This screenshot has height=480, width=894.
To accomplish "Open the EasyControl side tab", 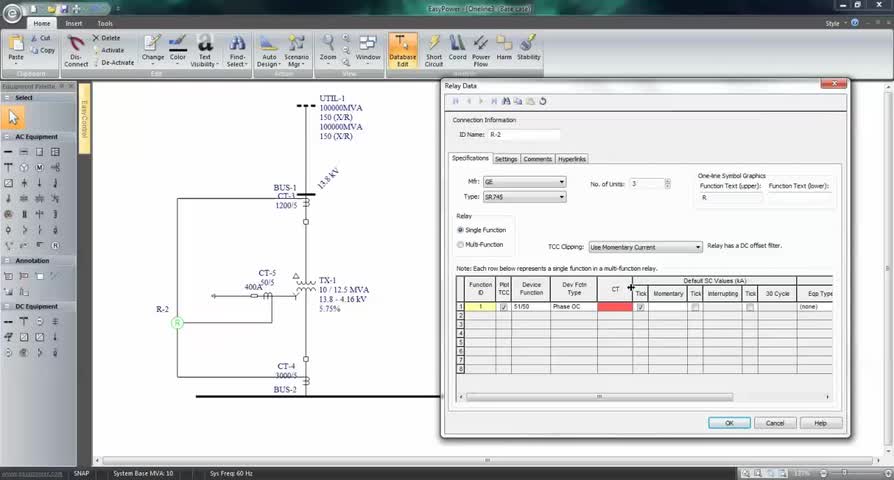I will point(84,119).
